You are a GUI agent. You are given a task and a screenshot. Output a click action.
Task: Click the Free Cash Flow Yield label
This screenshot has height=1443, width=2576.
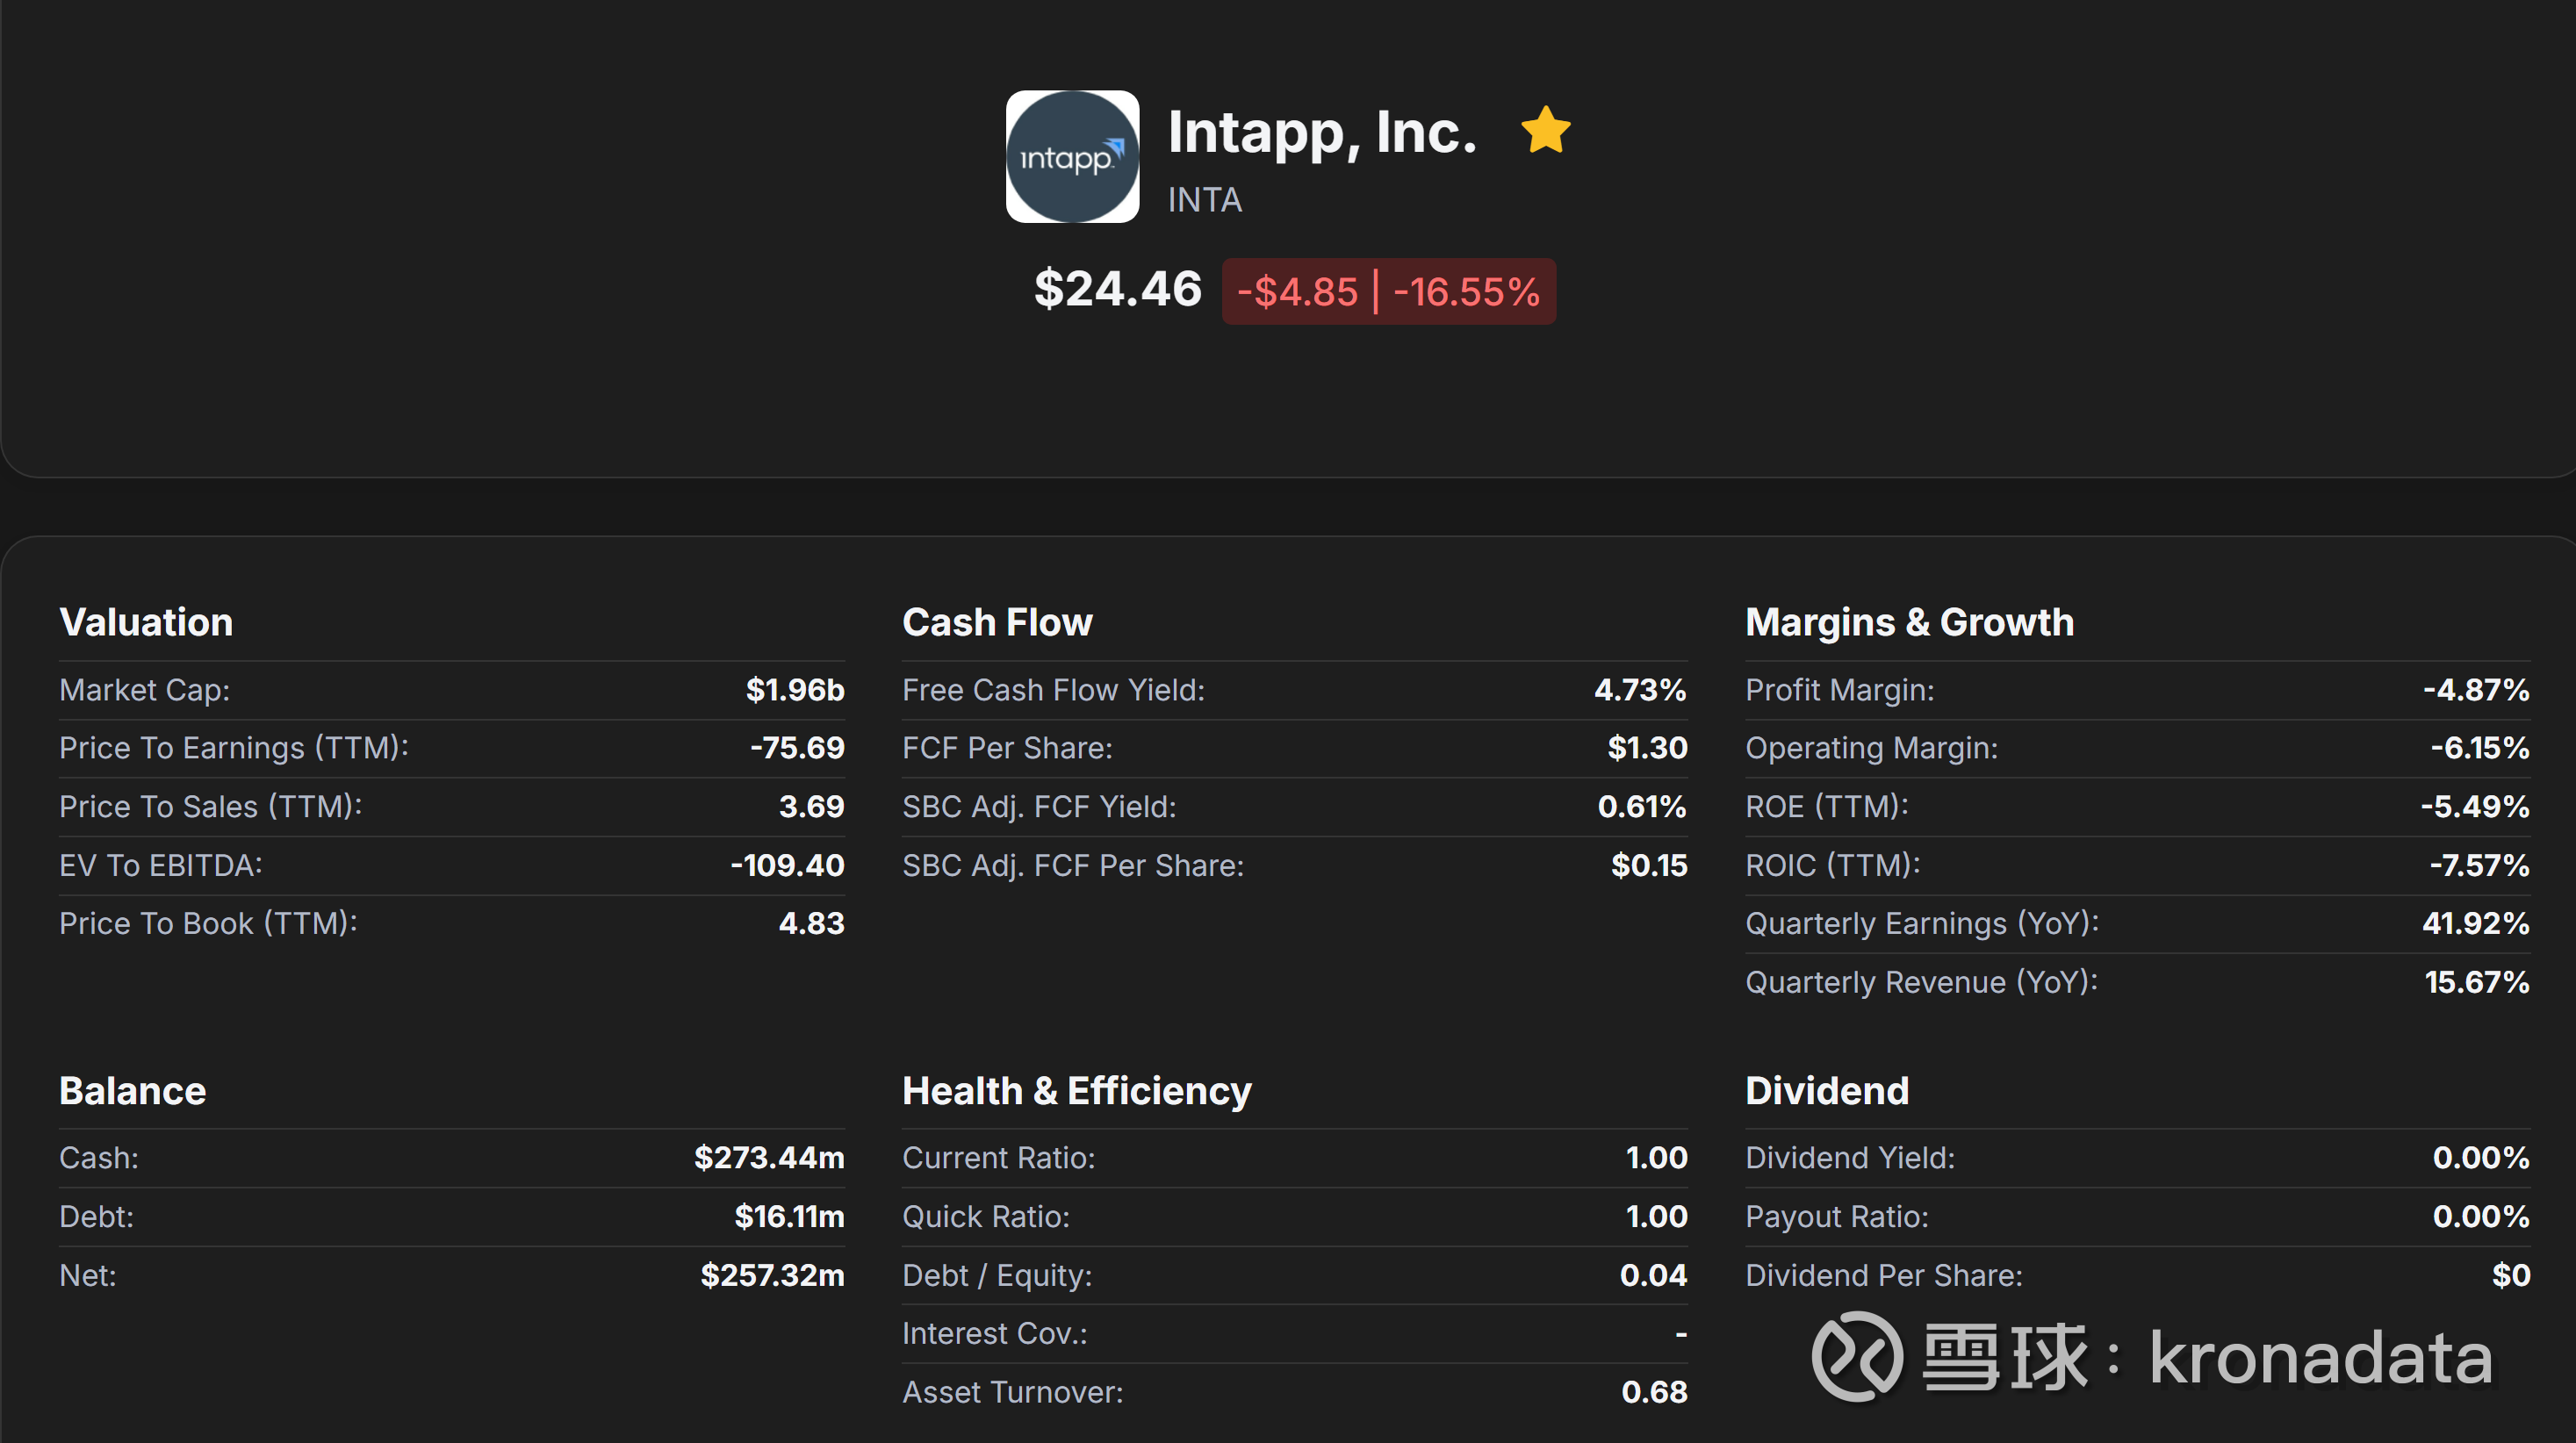click(x=1053, y=690)
